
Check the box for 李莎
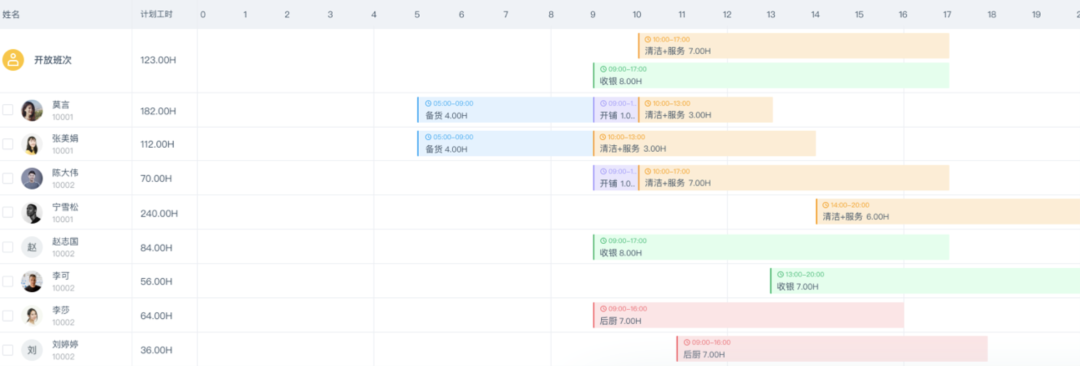point(8,316)
